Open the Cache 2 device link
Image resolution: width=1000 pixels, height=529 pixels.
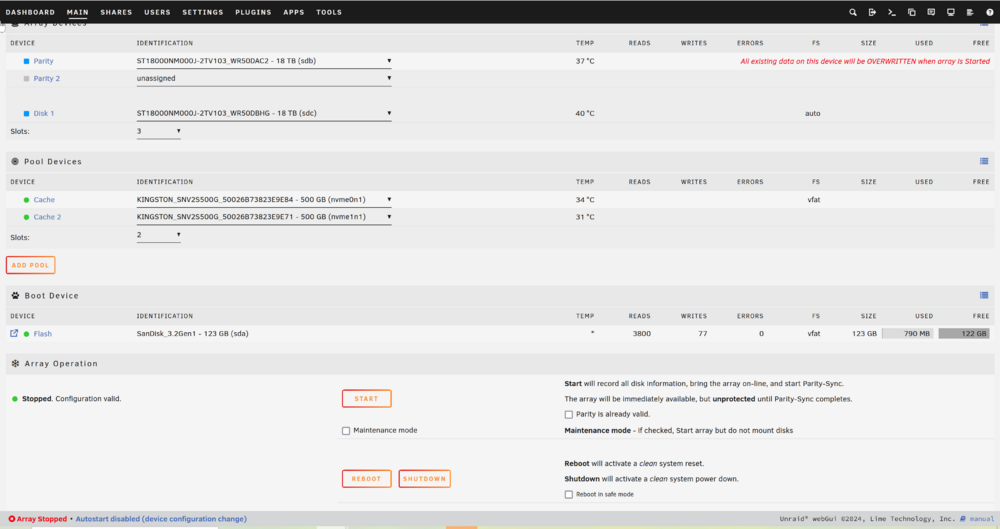47,217
